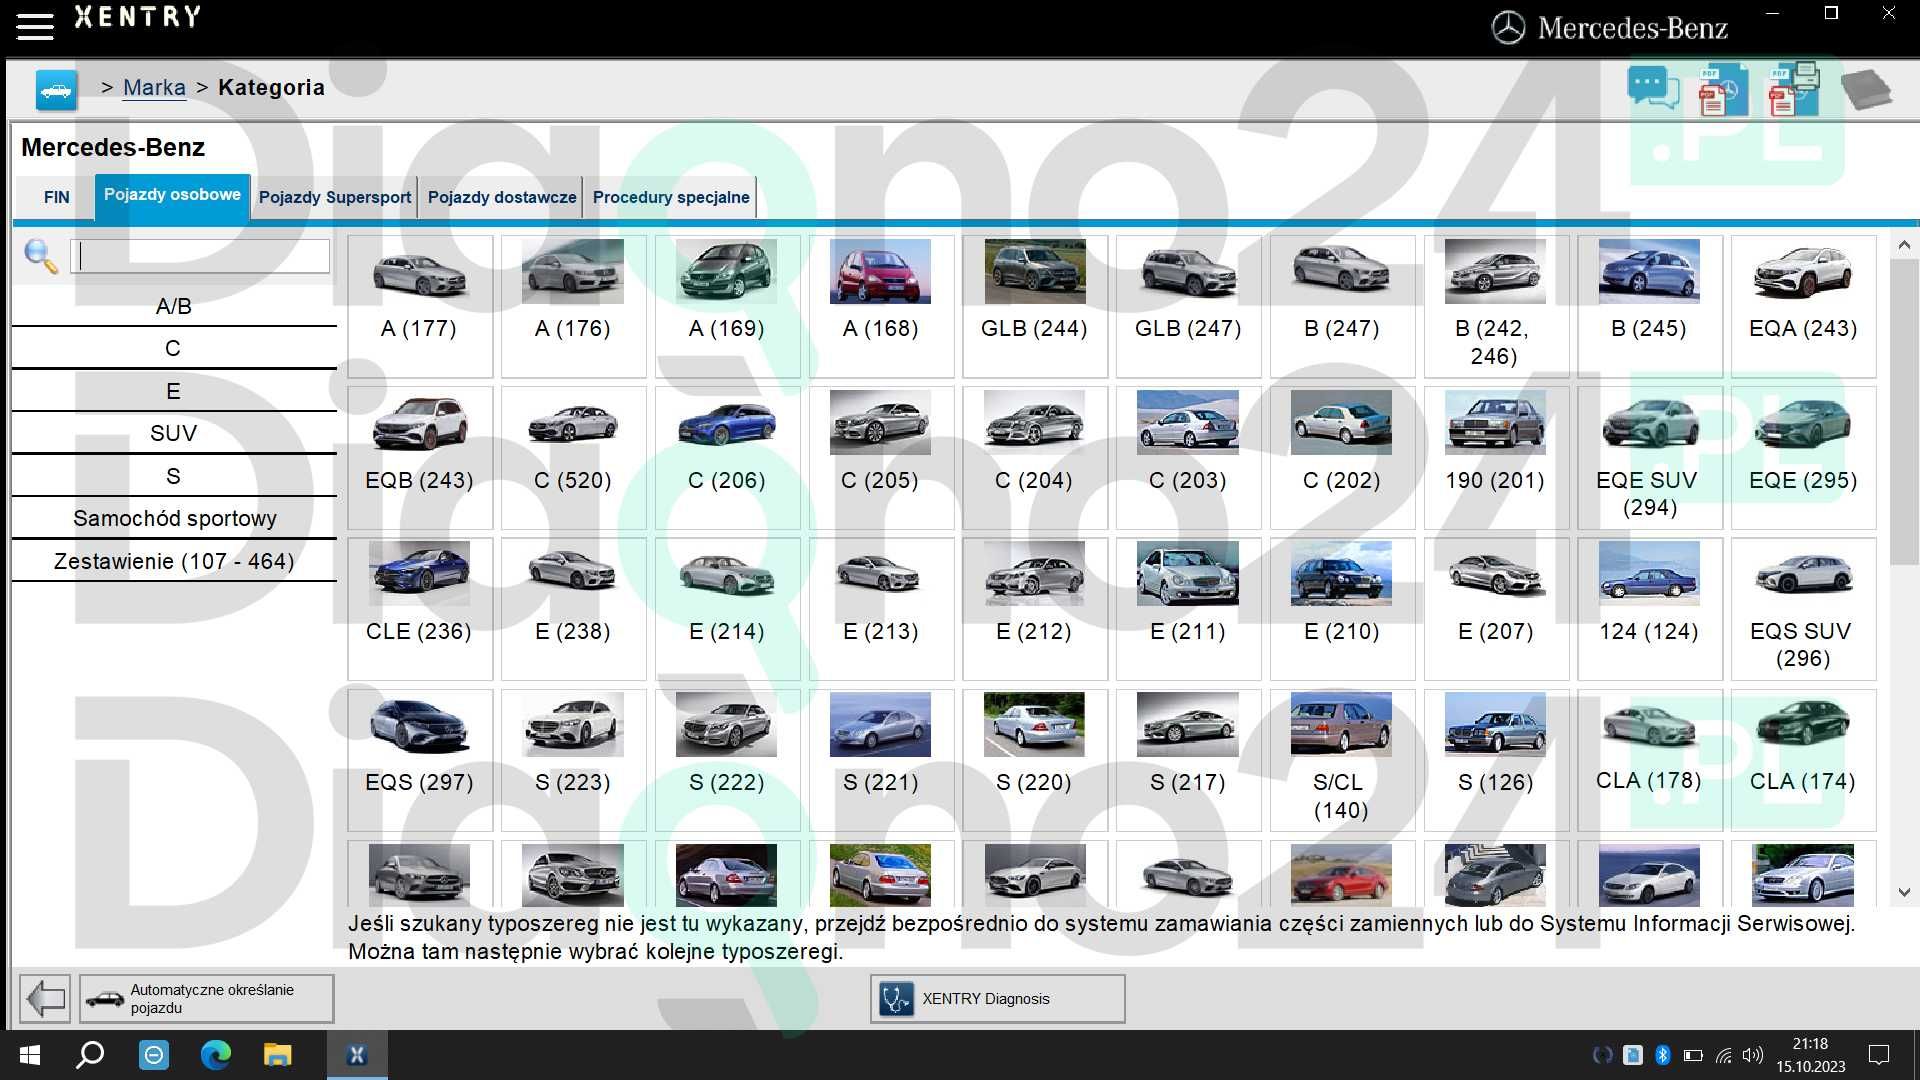Image resolution: width=1920 pixels, height=1080 pixels.
Task: Select the S (126) model tile
Action: pos(1495,760)
